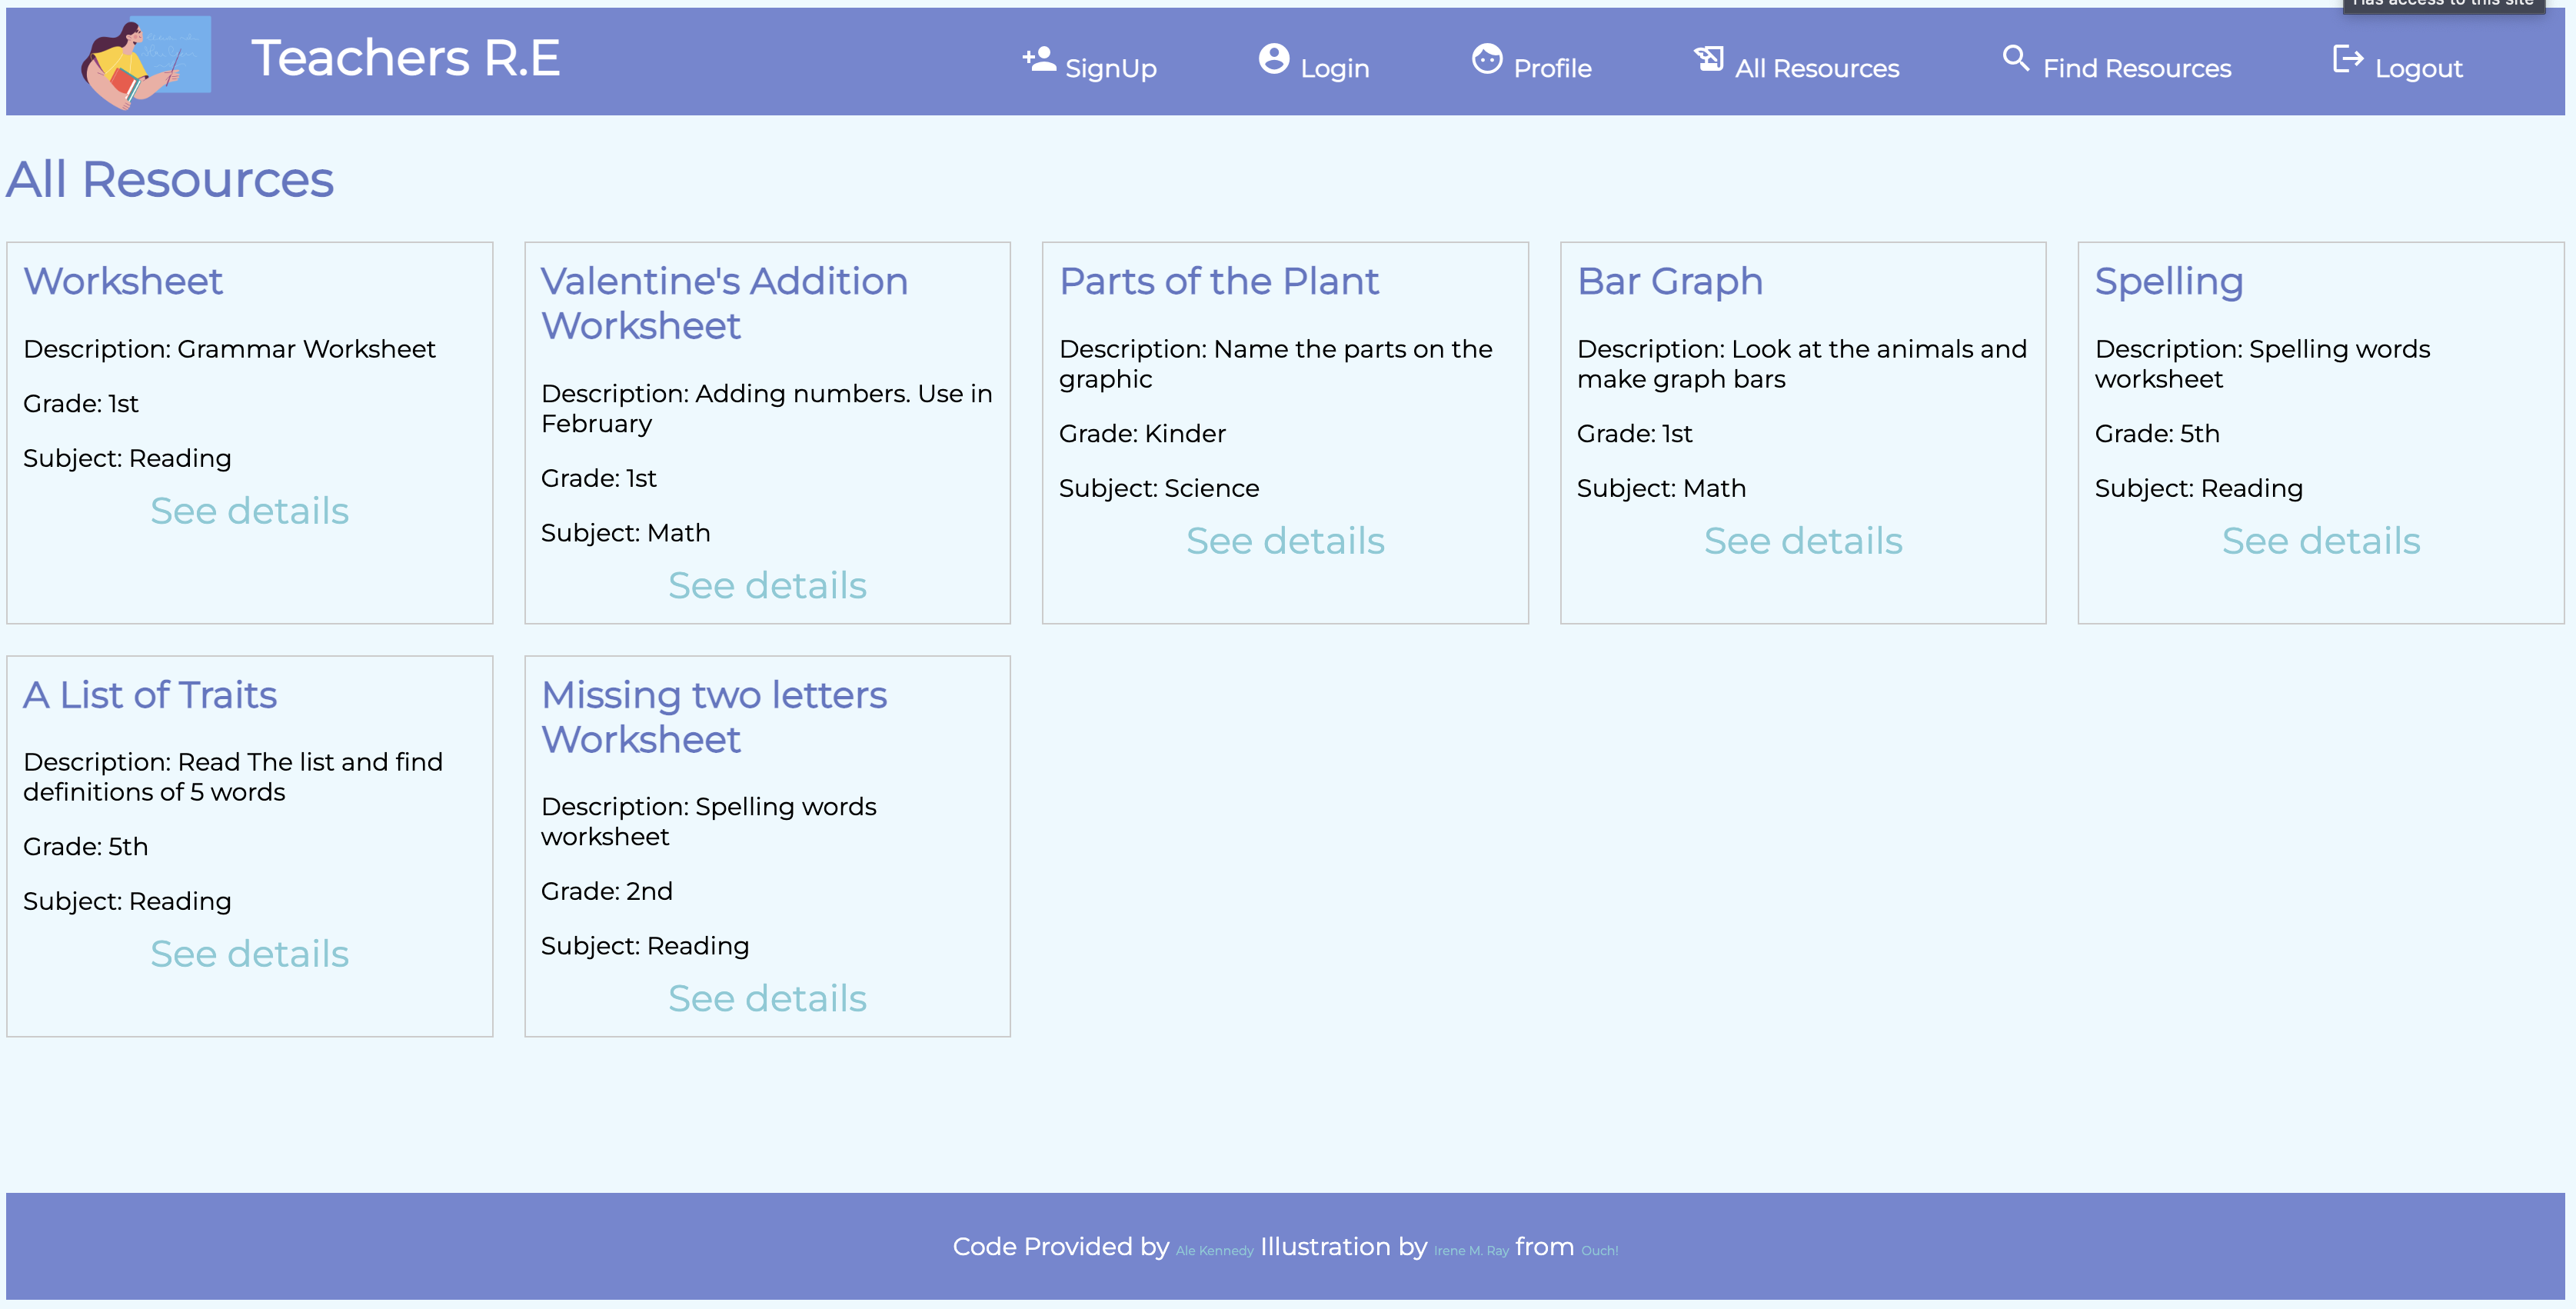2576x1309 pixels.
Task: See details for Missing two letters Worksheet
Action: 767,998
